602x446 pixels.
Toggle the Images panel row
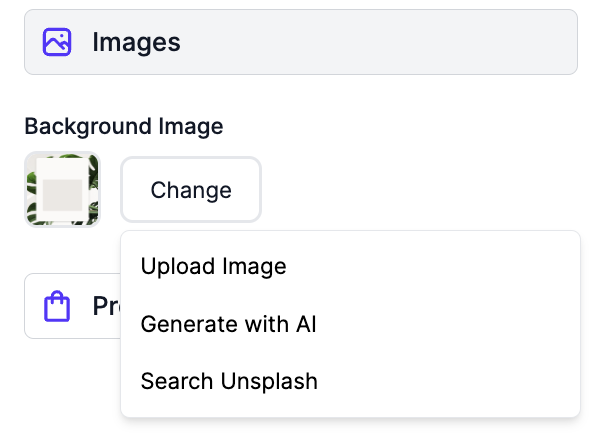pyautogui.click(x=301, y=42)
